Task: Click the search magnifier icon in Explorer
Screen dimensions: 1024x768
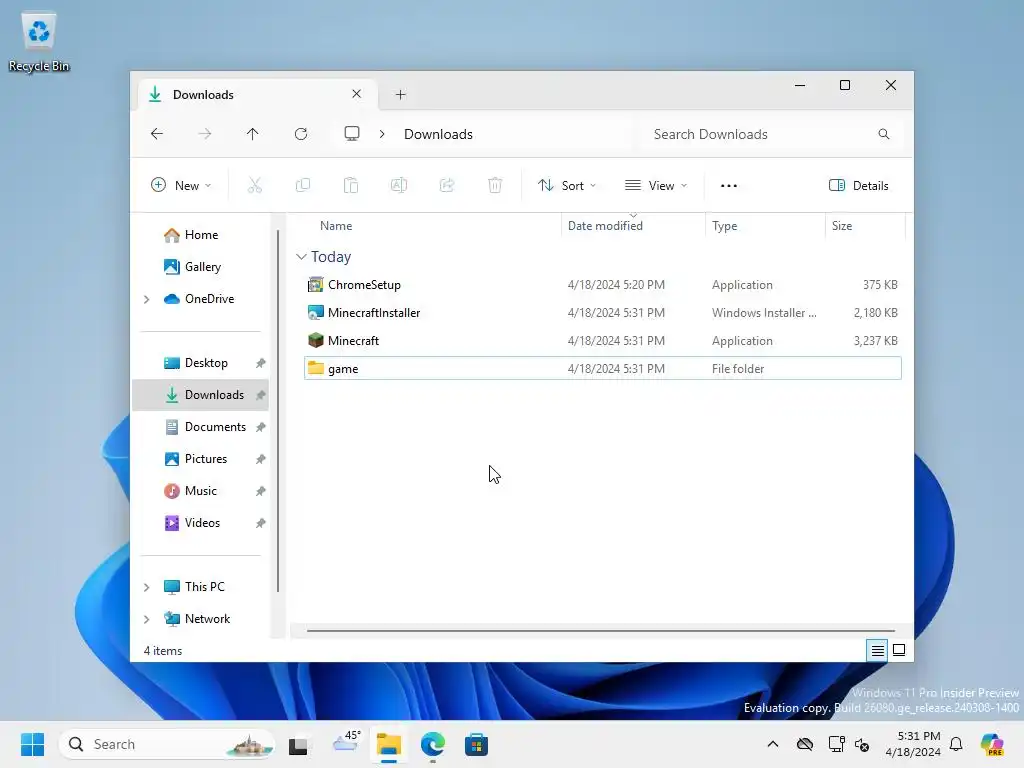Action: click(884, 134)
